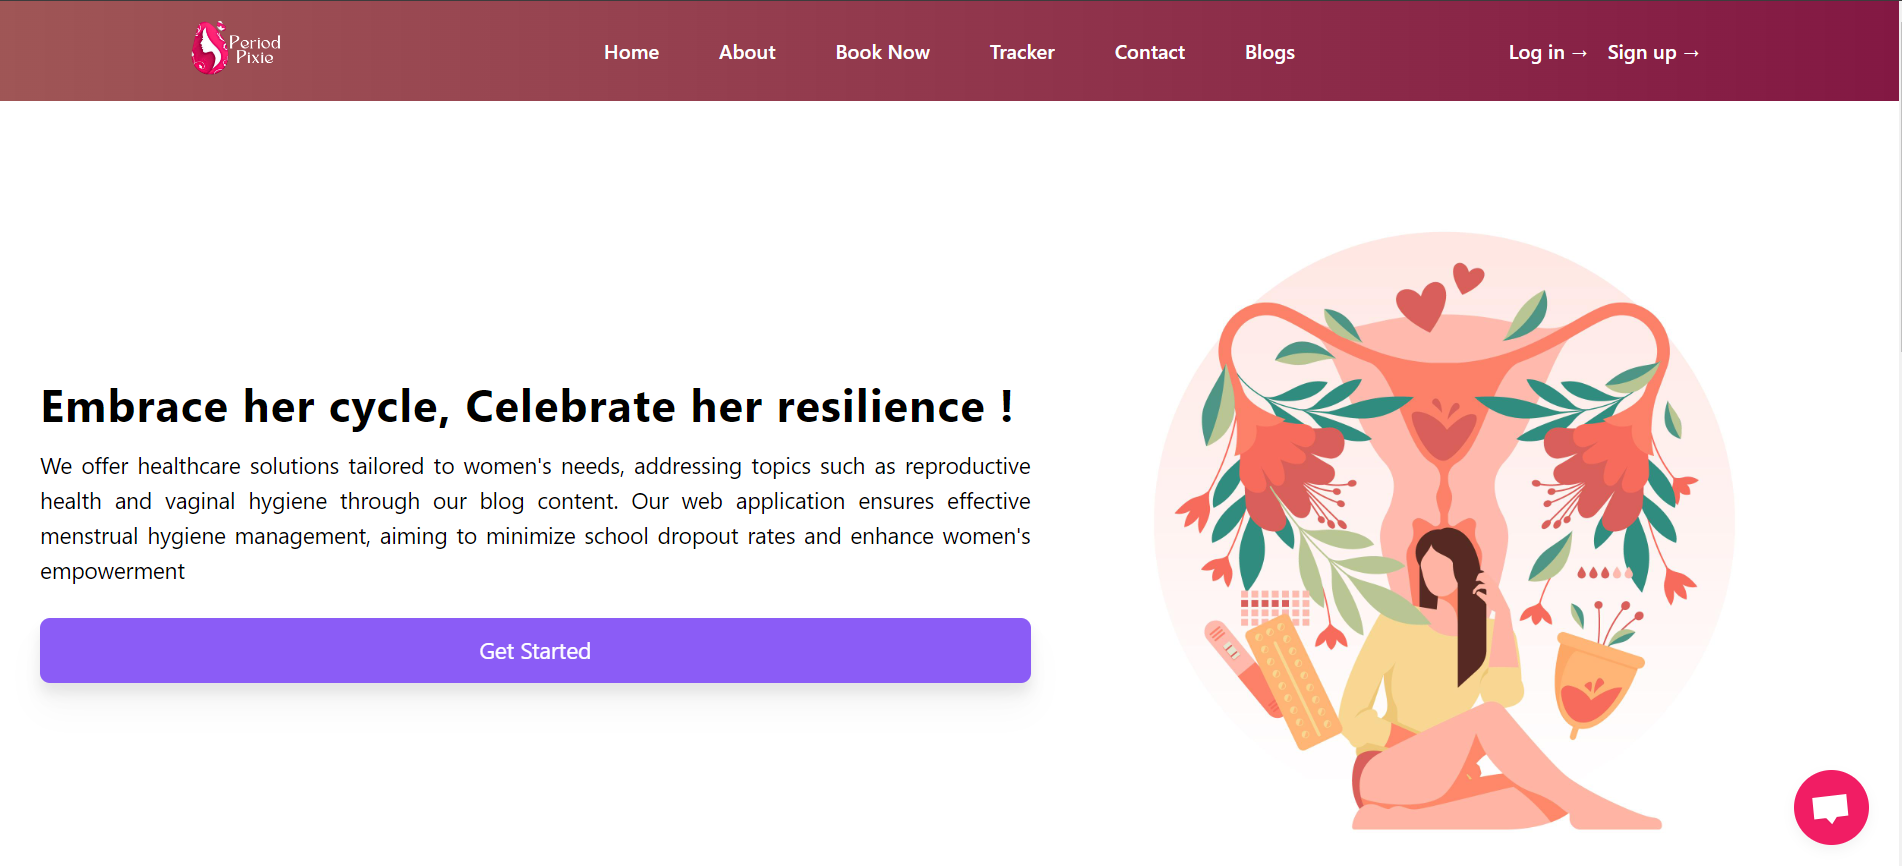Click the "Embrace her cycle" headline
The width and height of the screenshot is (1902, 866).
tap(527, 407)
